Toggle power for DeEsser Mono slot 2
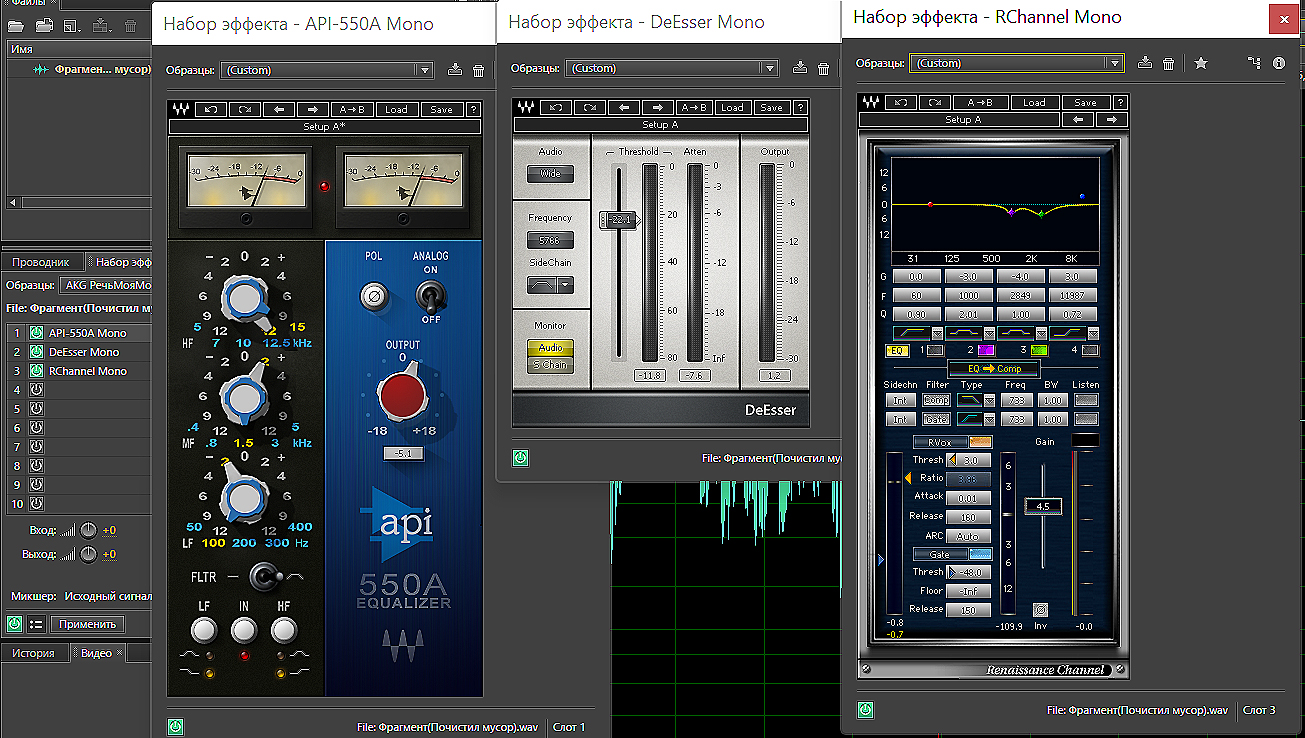 (36, 352)
